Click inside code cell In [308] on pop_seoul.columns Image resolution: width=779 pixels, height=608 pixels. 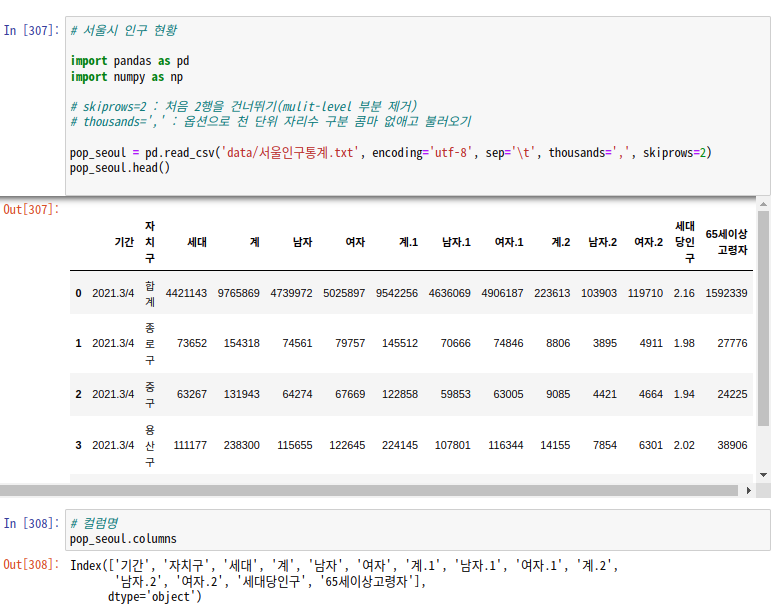coord(123,539)
